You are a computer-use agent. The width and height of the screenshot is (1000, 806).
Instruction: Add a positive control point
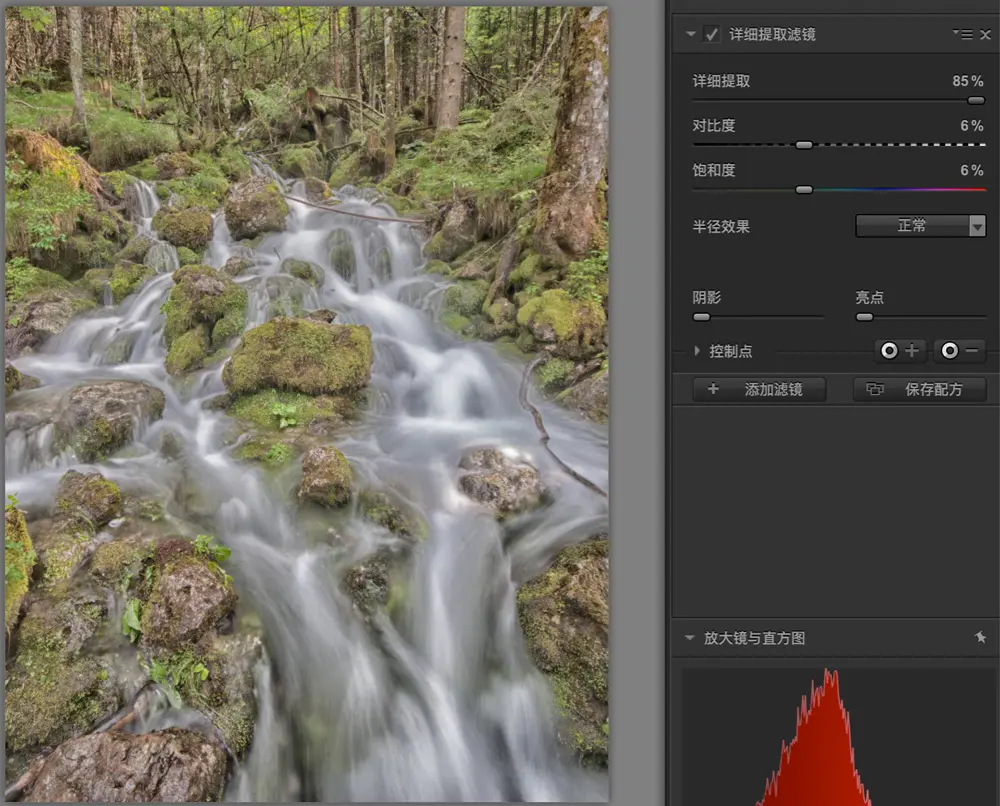pyautogui.click(x=899, y=350)
